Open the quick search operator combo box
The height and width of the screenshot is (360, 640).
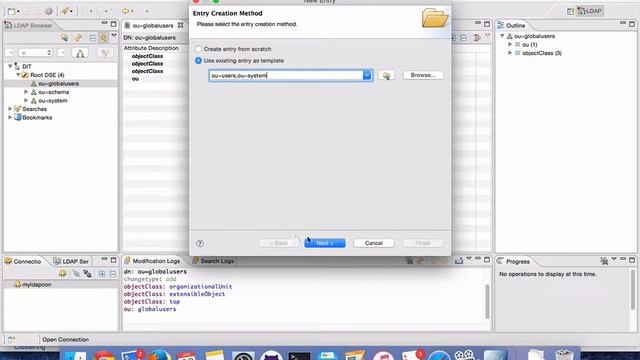[35, 53]
